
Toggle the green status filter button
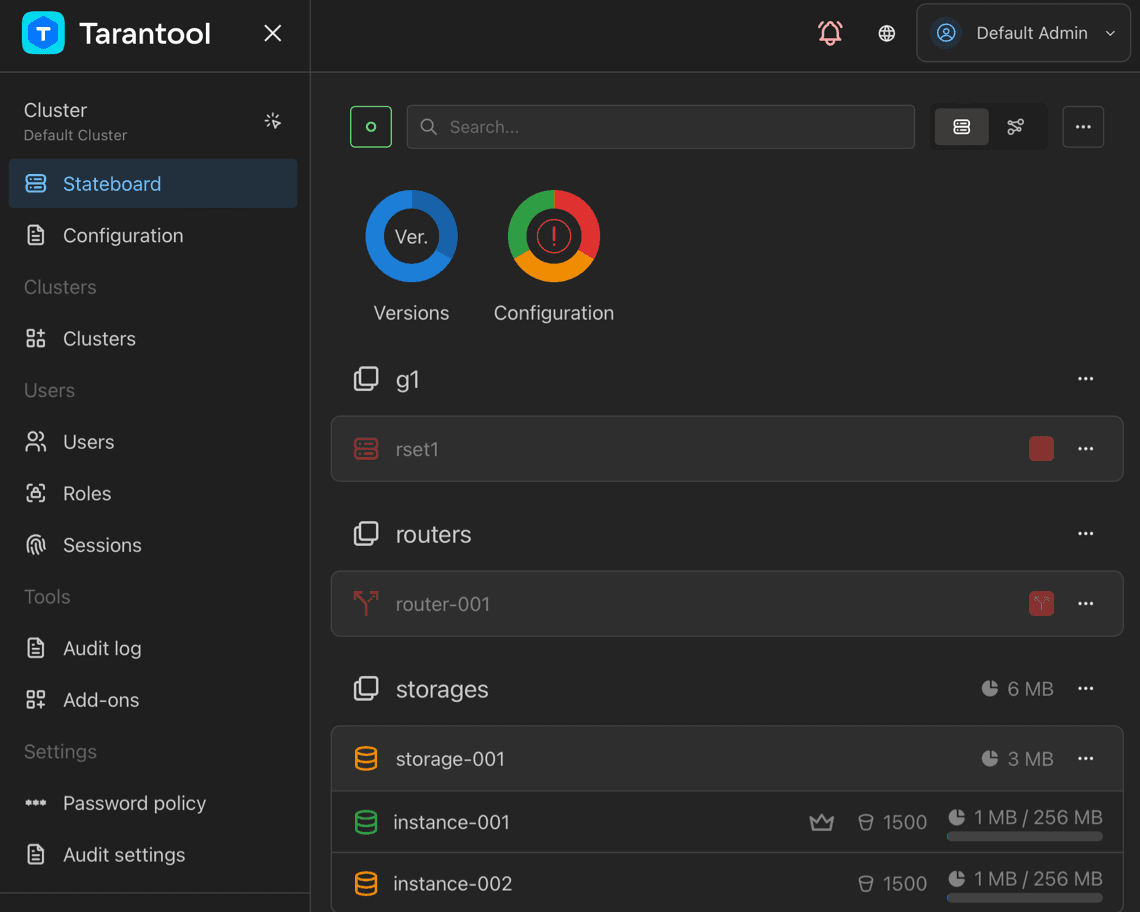(x=371, y=127)
